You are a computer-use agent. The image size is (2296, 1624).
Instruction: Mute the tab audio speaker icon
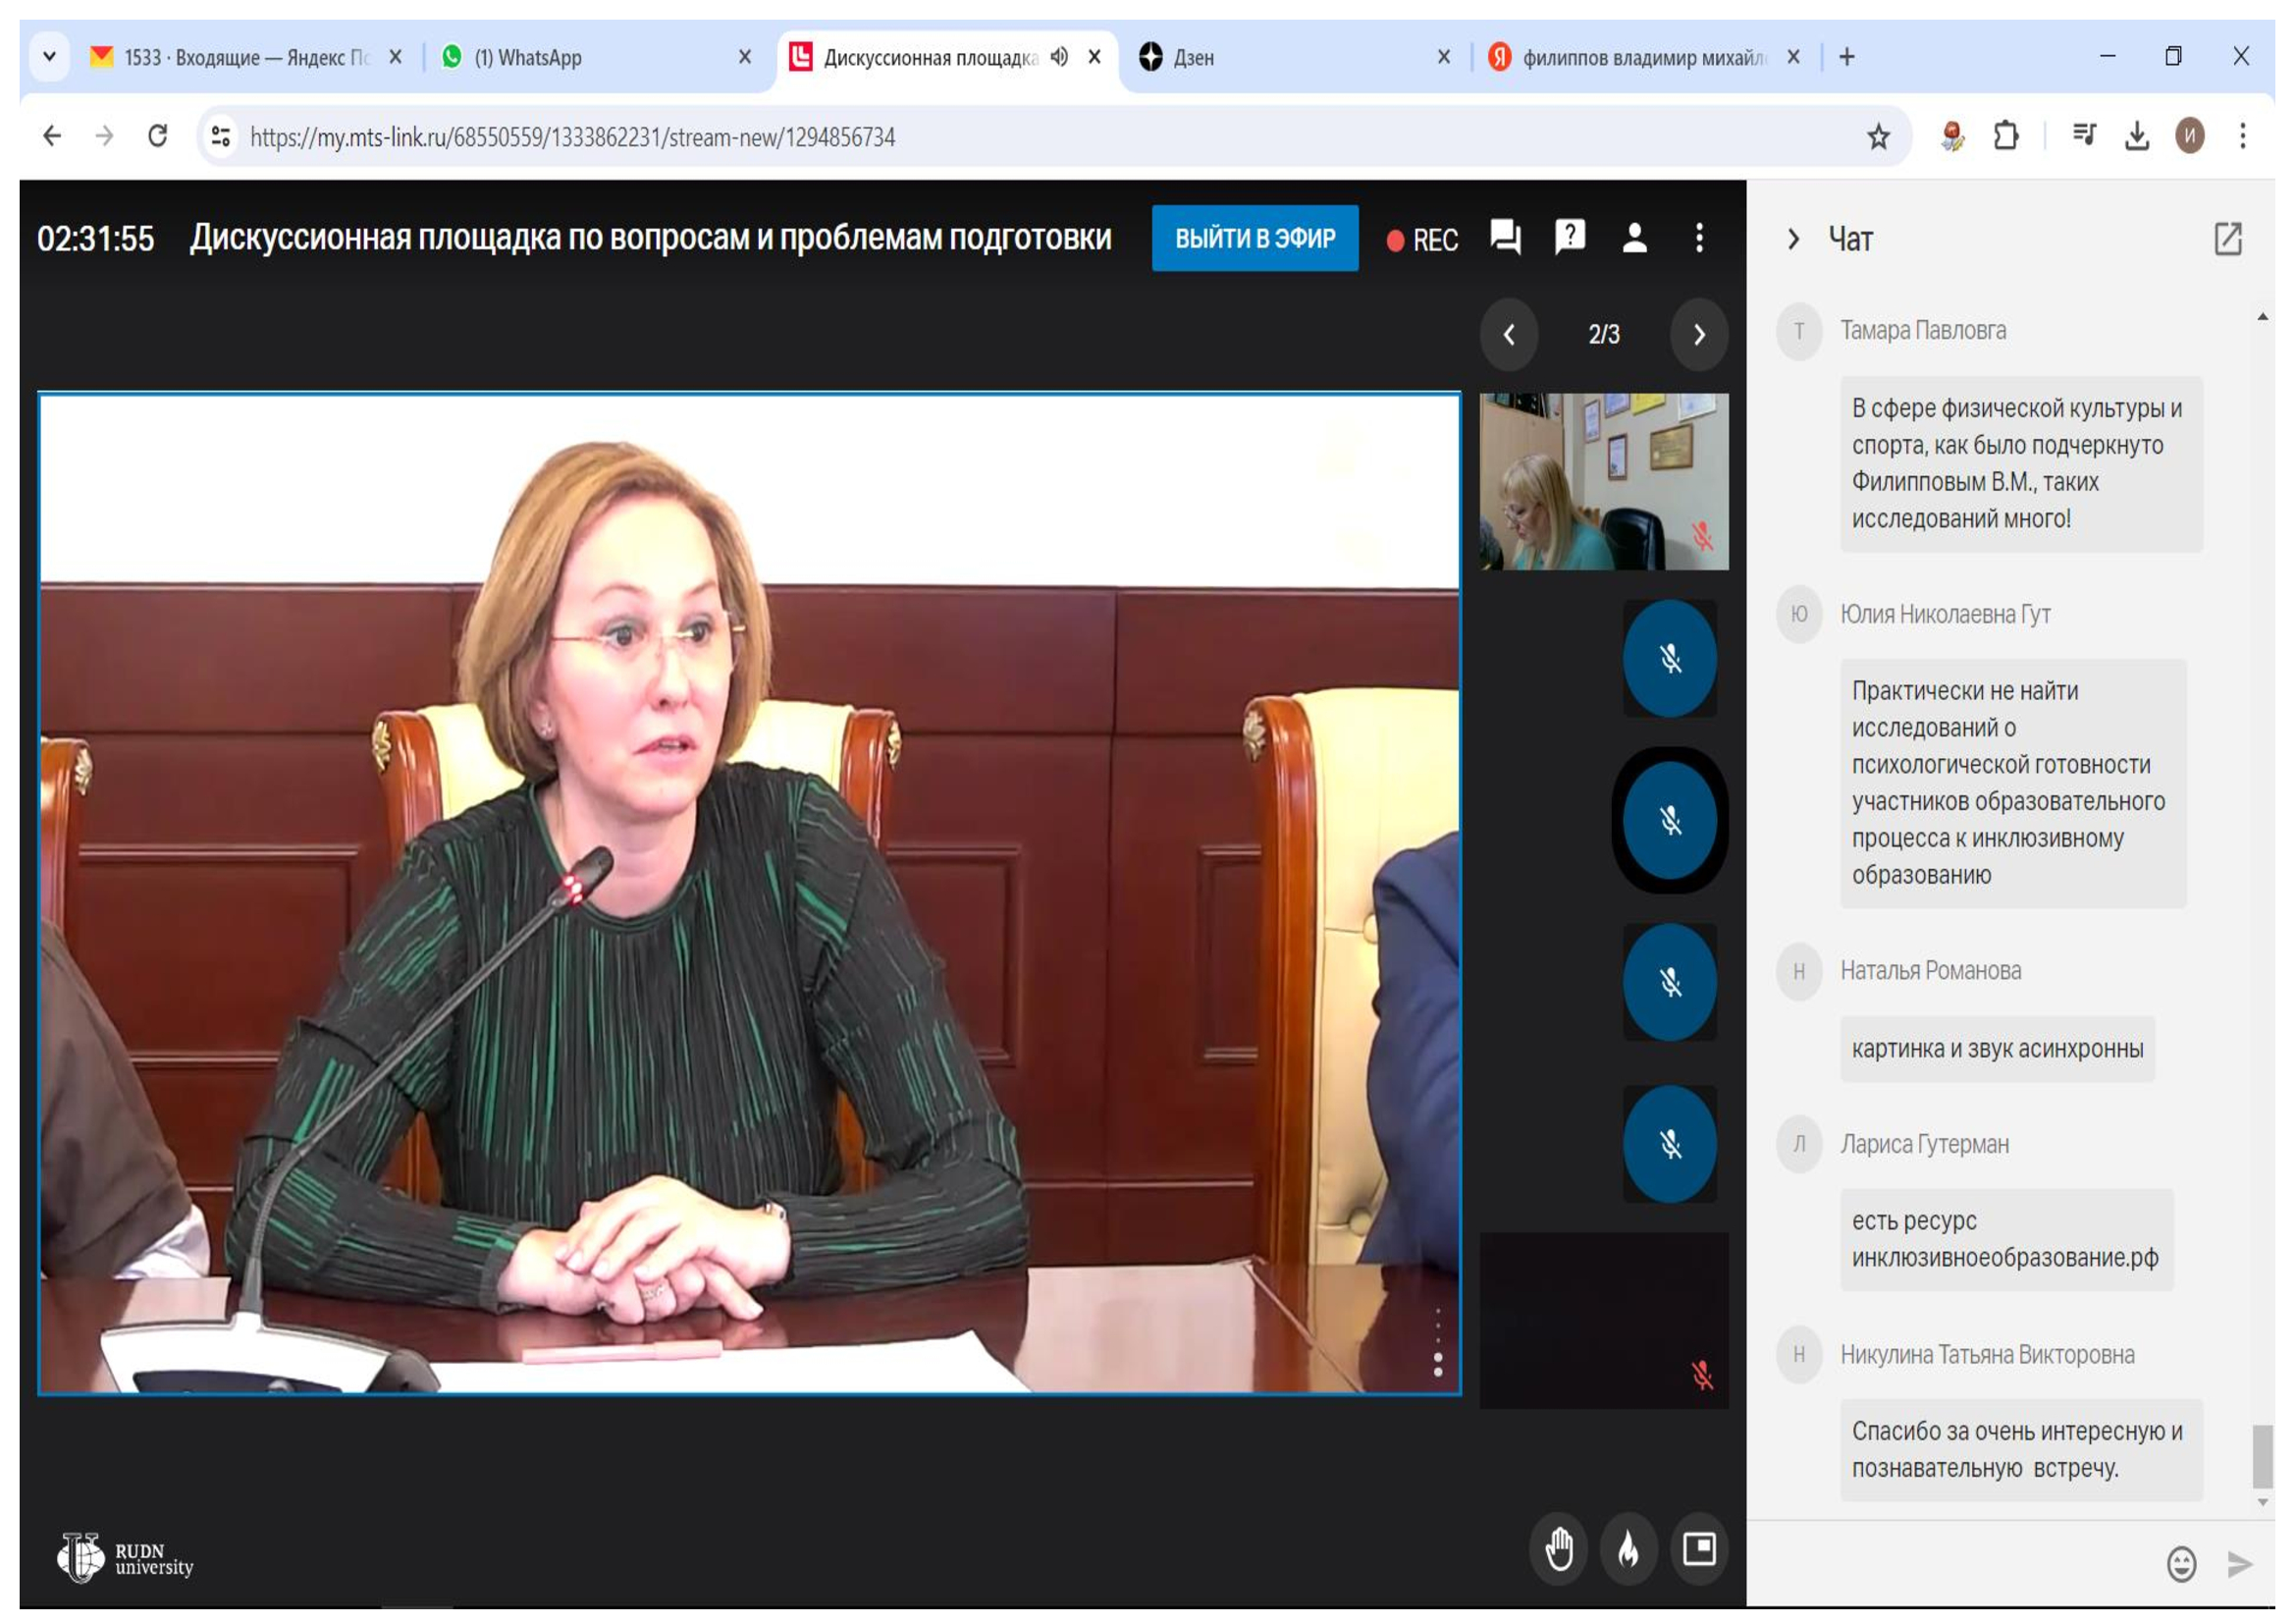tap(1059, 57)
